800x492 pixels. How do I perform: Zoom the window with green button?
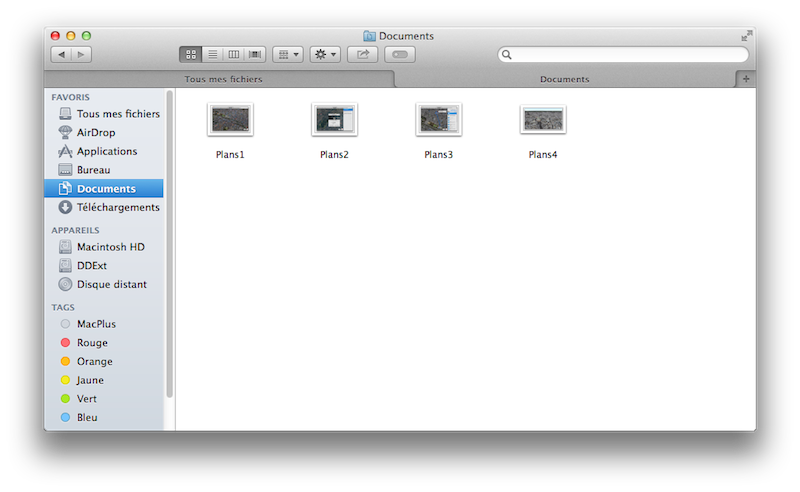tap(86, 36)
